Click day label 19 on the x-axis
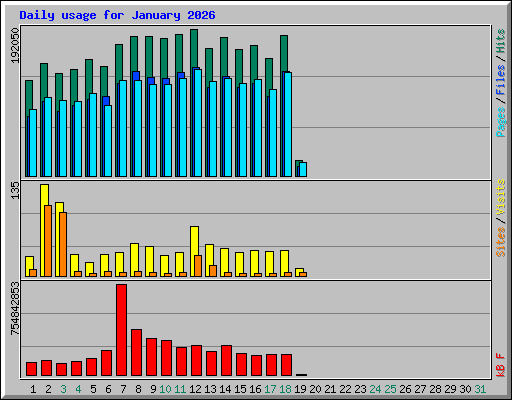 pos(300,389)
